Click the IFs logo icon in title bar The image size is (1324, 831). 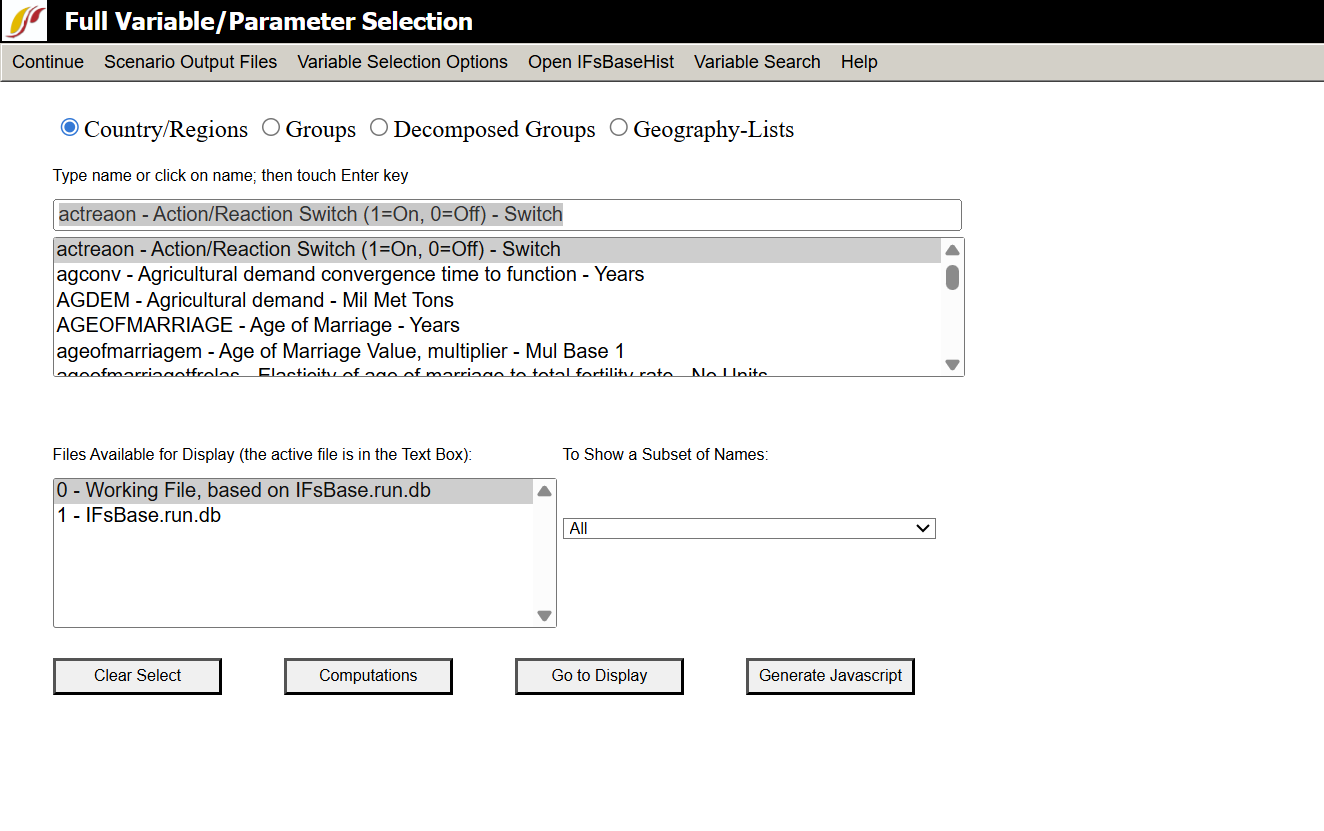point(25,21)
